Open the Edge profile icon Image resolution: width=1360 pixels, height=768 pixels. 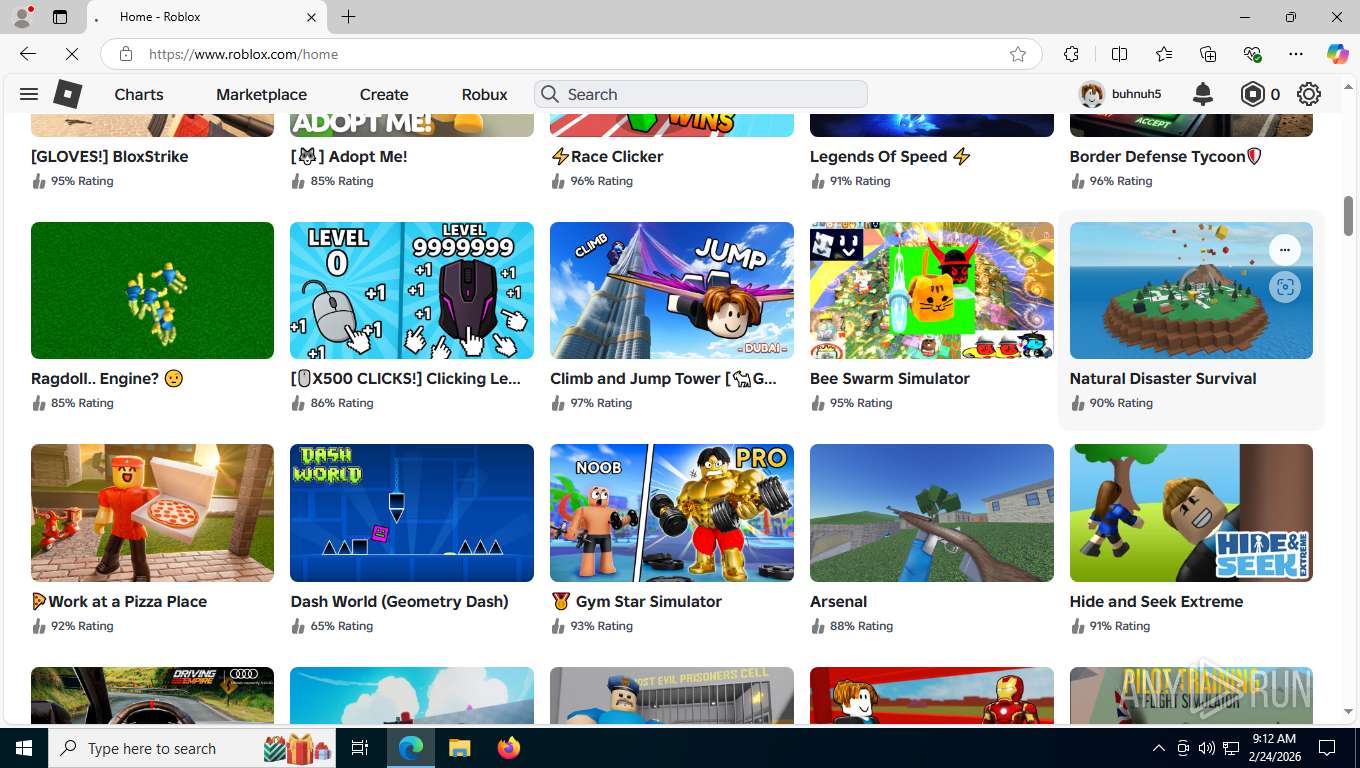[22, 17]
